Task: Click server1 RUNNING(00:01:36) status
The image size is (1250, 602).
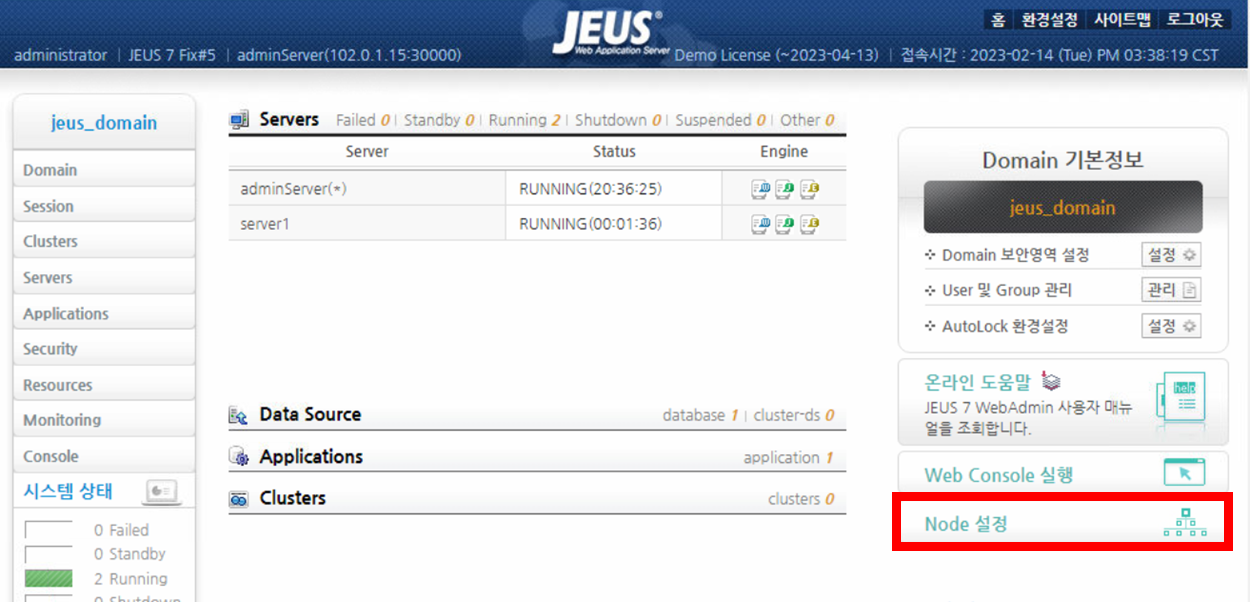Action: [590, 224]
